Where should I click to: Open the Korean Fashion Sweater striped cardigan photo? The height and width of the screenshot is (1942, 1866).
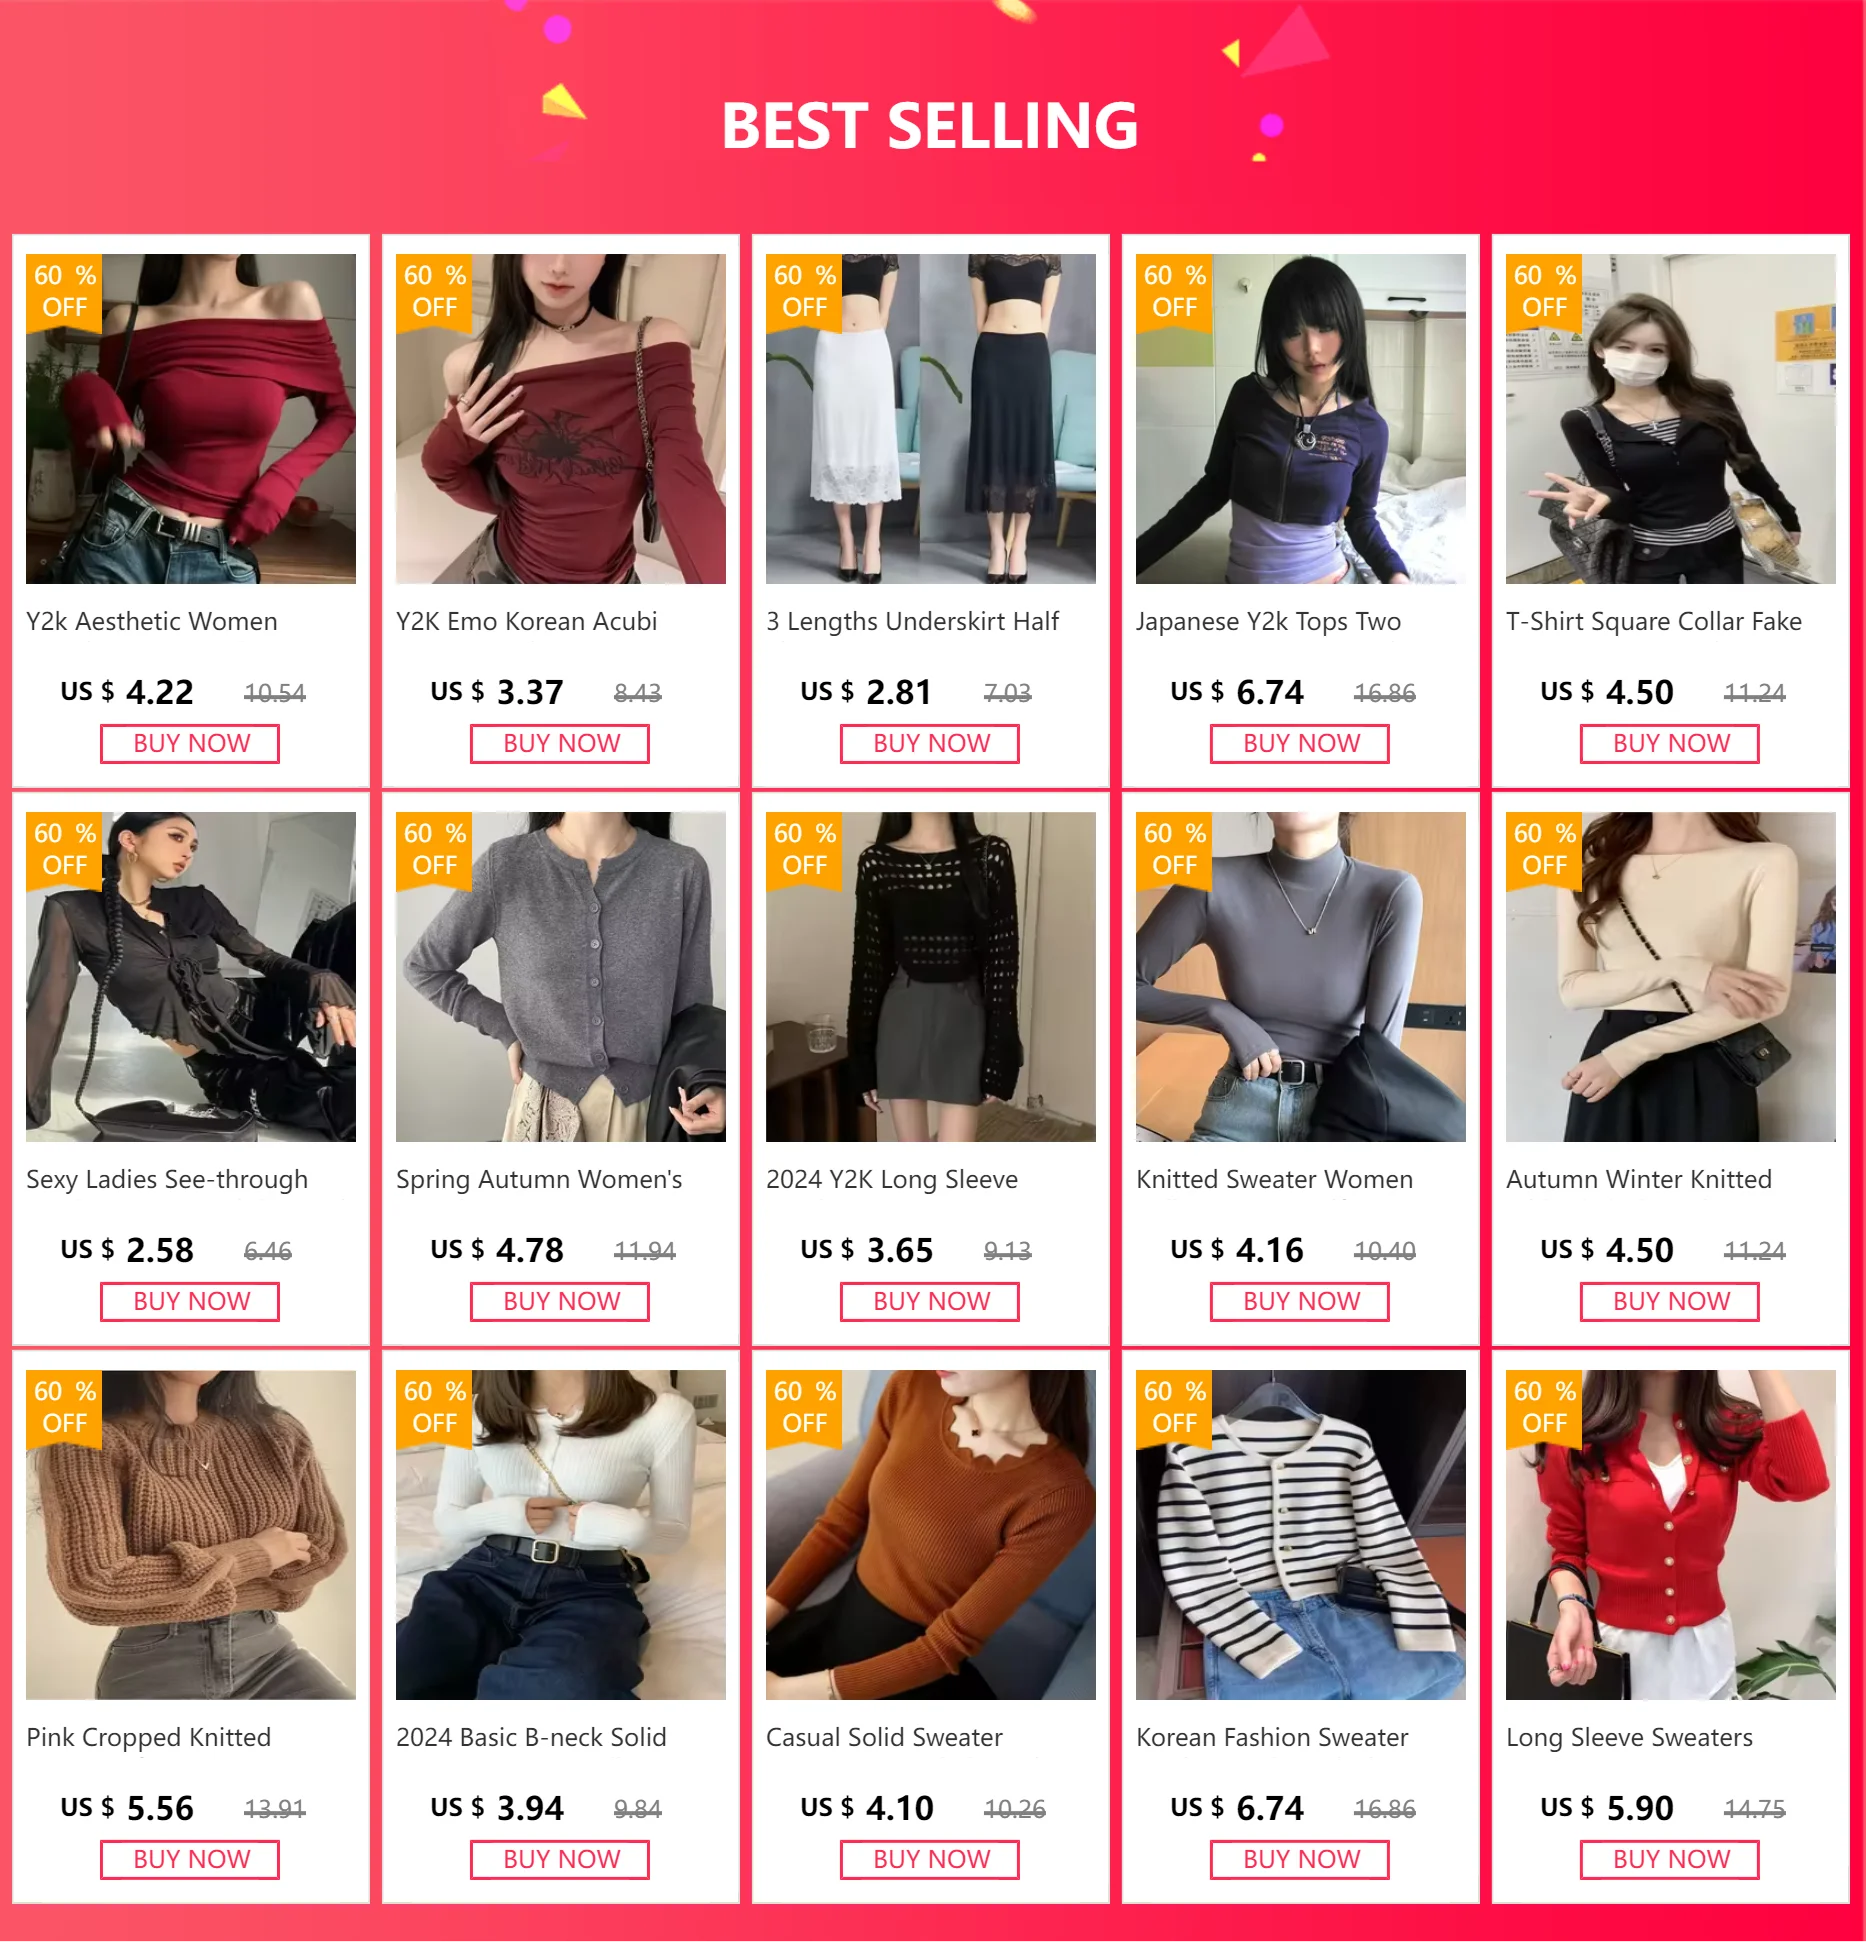1301,1534
